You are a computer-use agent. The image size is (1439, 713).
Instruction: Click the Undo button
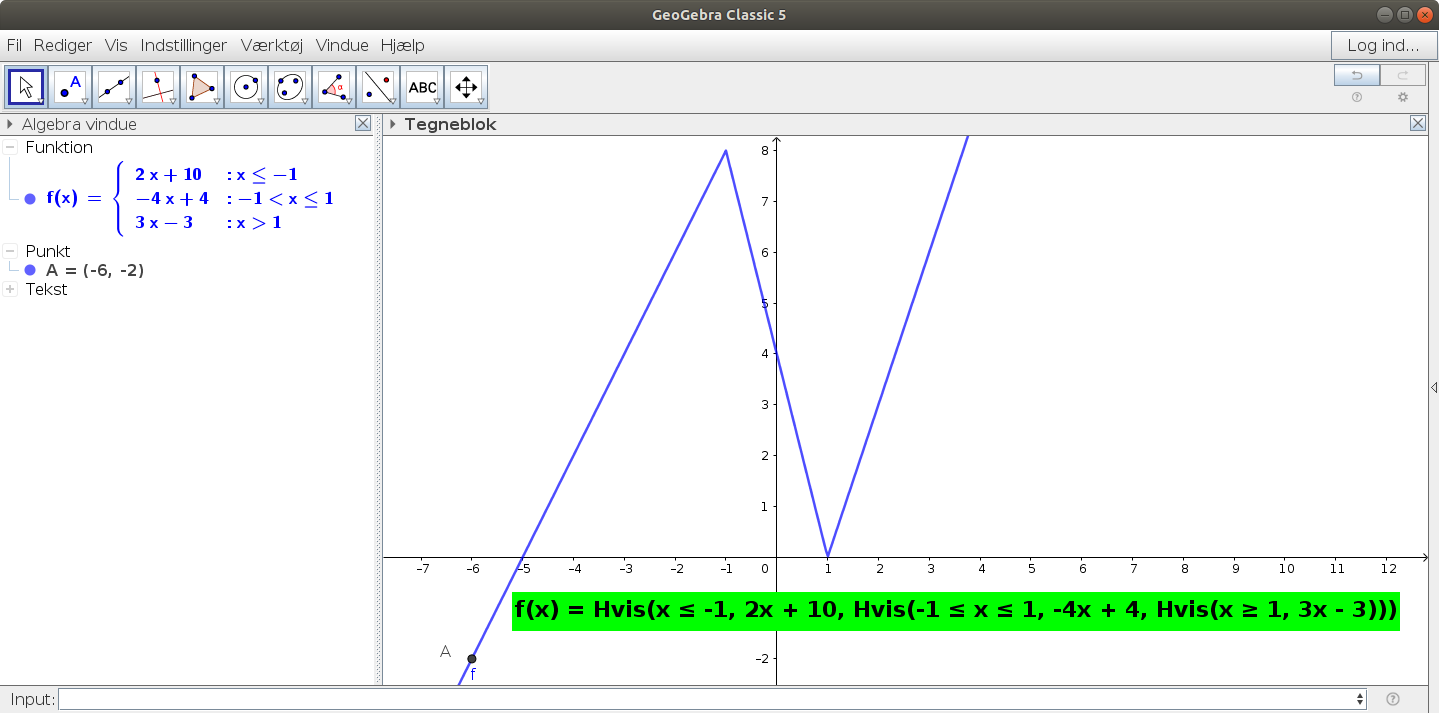(x=1357, y=75)
